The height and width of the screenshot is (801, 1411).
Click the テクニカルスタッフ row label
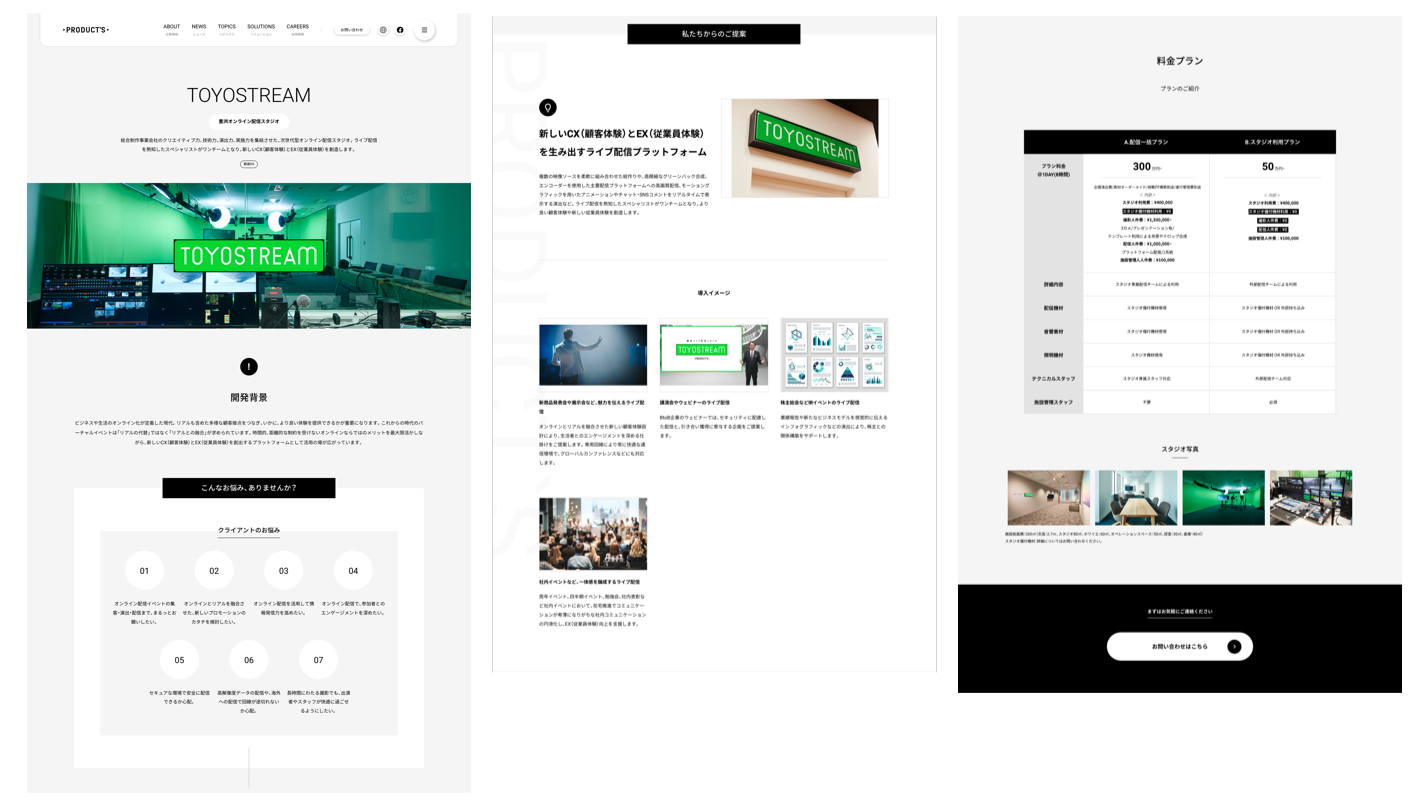tap(1053, 378)
